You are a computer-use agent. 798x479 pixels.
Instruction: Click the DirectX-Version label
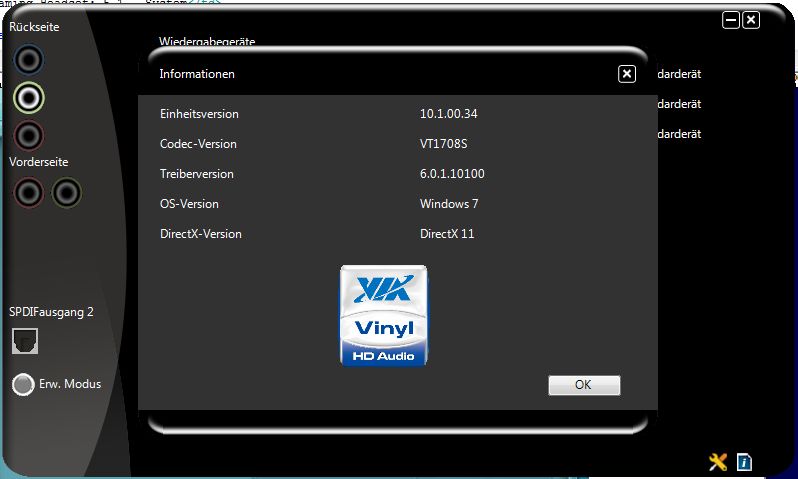point(201,234)
